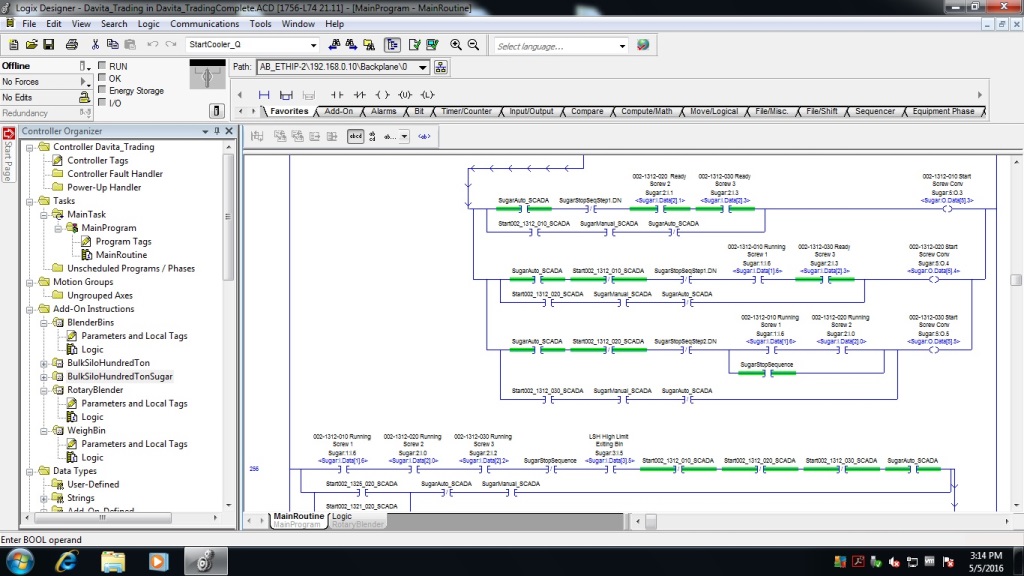Viewport: 1024px width, 576px height.
Task: Expand the BulkSiloHundredTonSugar tree node
Action: click(44, 377)
